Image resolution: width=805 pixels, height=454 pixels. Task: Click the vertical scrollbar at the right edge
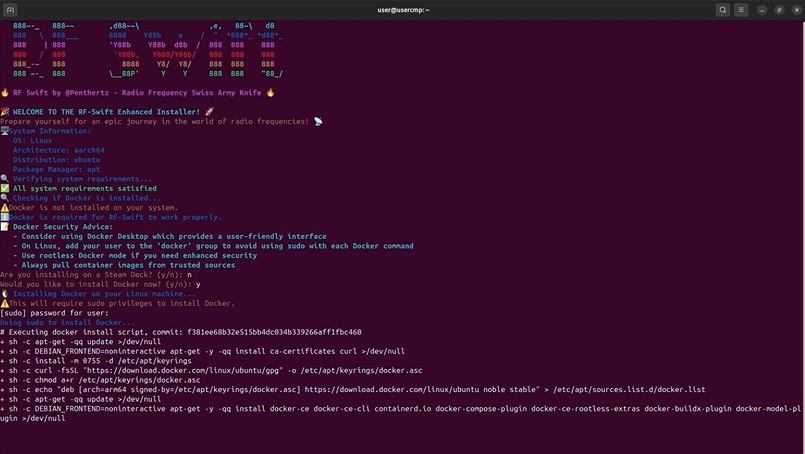click(x=803, y=236)
